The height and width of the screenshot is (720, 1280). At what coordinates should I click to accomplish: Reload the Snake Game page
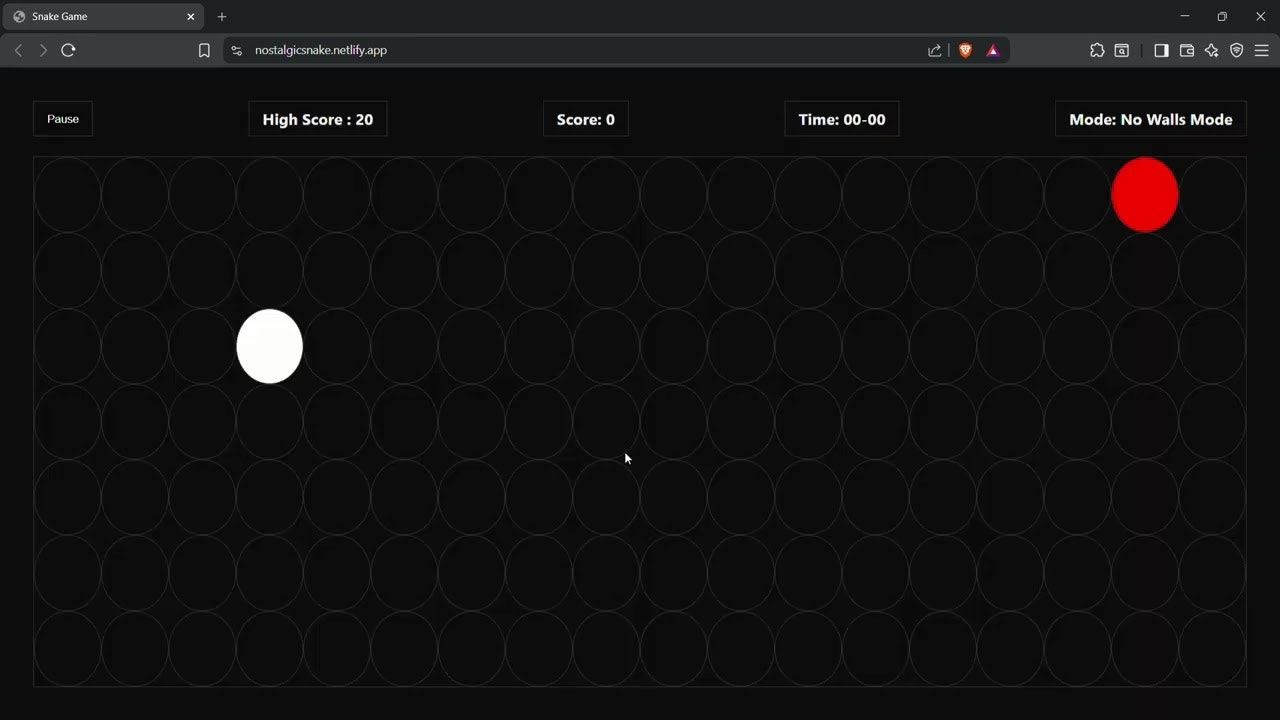coord(68,50)
